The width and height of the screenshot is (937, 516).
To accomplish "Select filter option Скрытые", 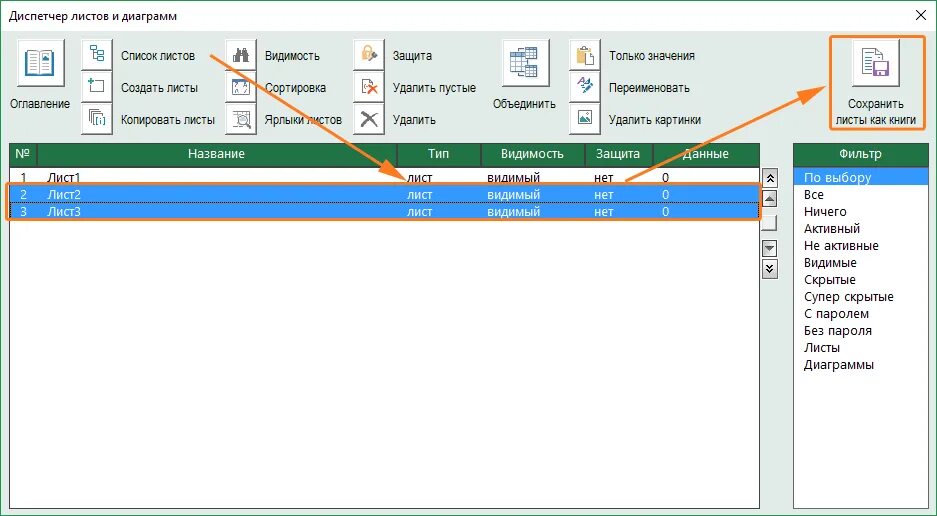I will tap(861, 280).
